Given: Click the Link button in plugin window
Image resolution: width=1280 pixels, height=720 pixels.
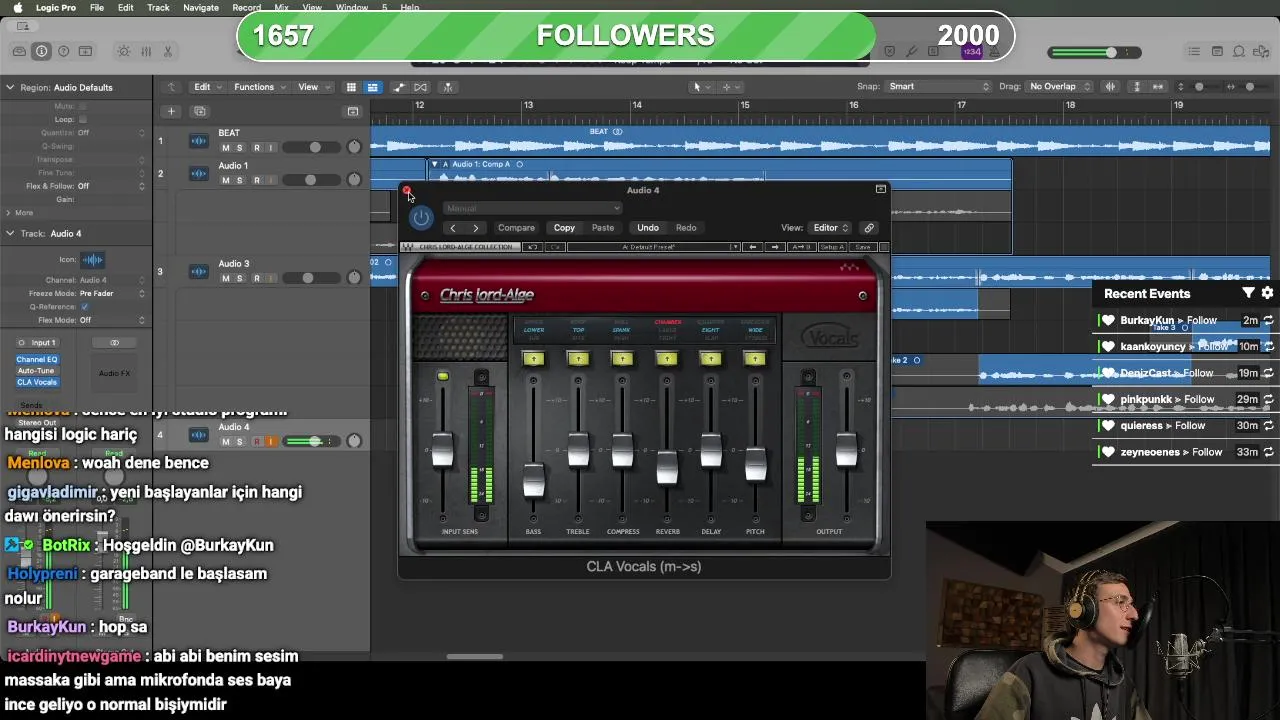Looking at the screenshot, I should 869,228.
